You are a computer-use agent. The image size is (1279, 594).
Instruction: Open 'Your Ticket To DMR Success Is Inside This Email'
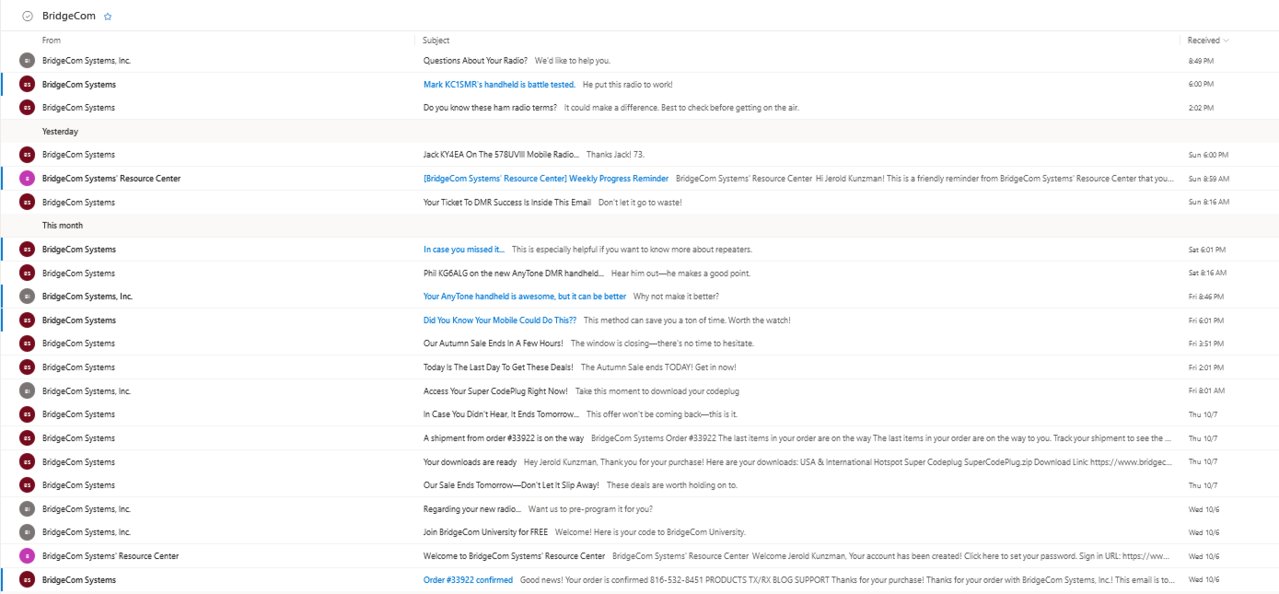(x=507, y=202)
